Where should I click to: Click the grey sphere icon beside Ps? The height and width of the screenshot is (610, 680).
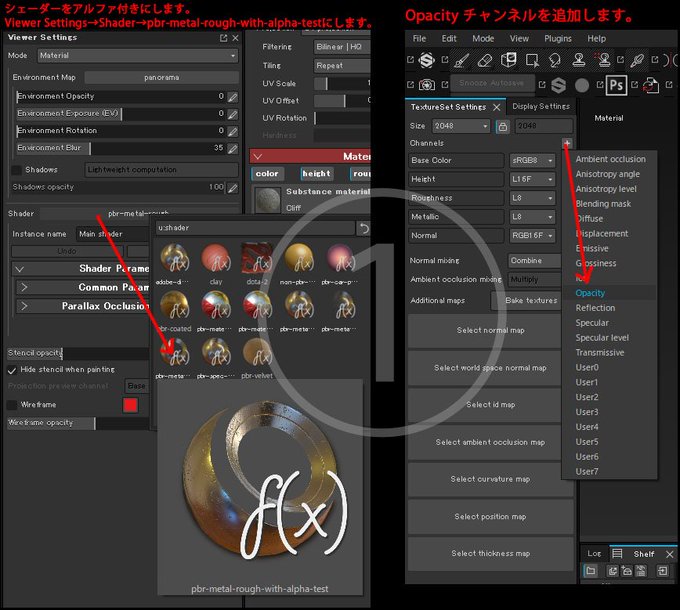pyautogui.click(x=582, y=85)
